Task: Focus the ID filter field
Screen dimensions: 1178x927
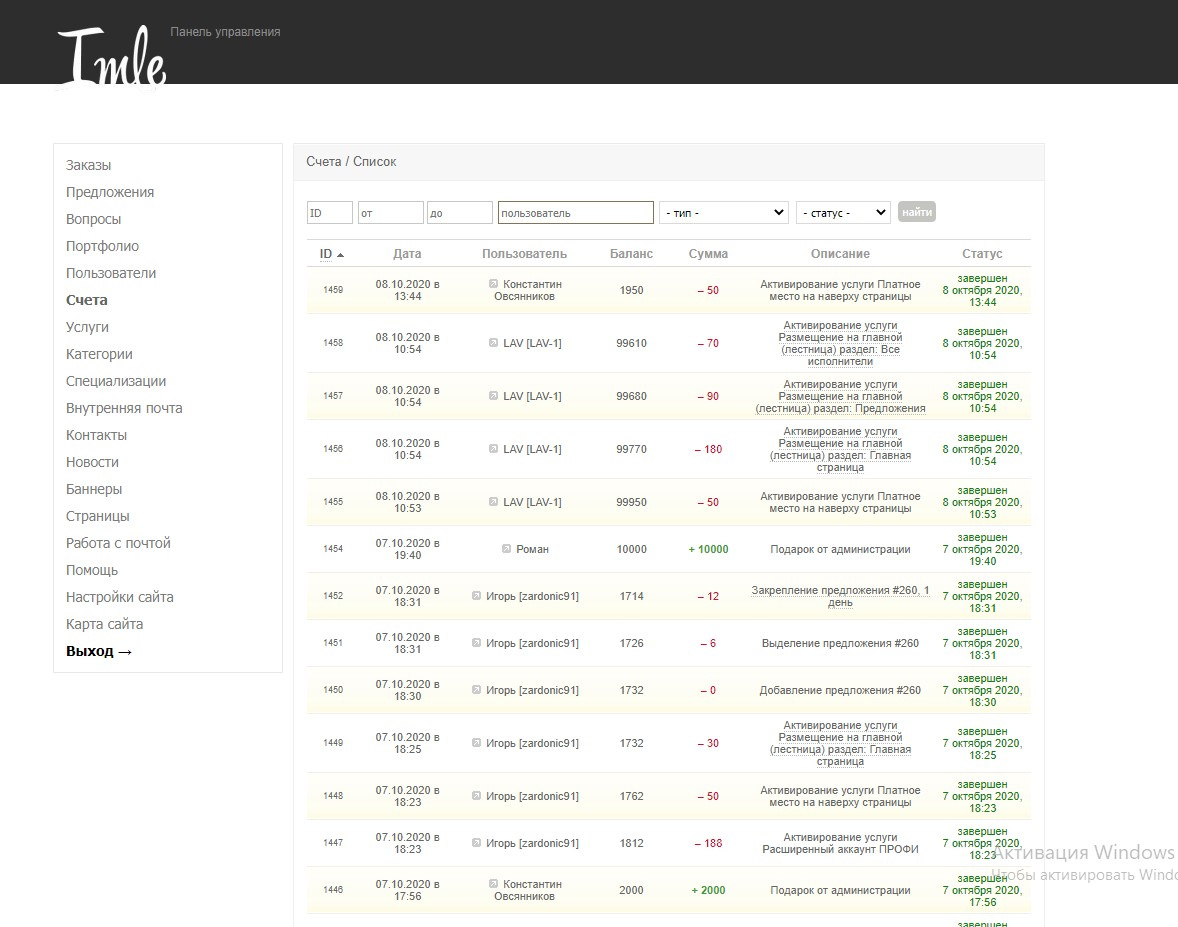Action: [x=330, y=213]
